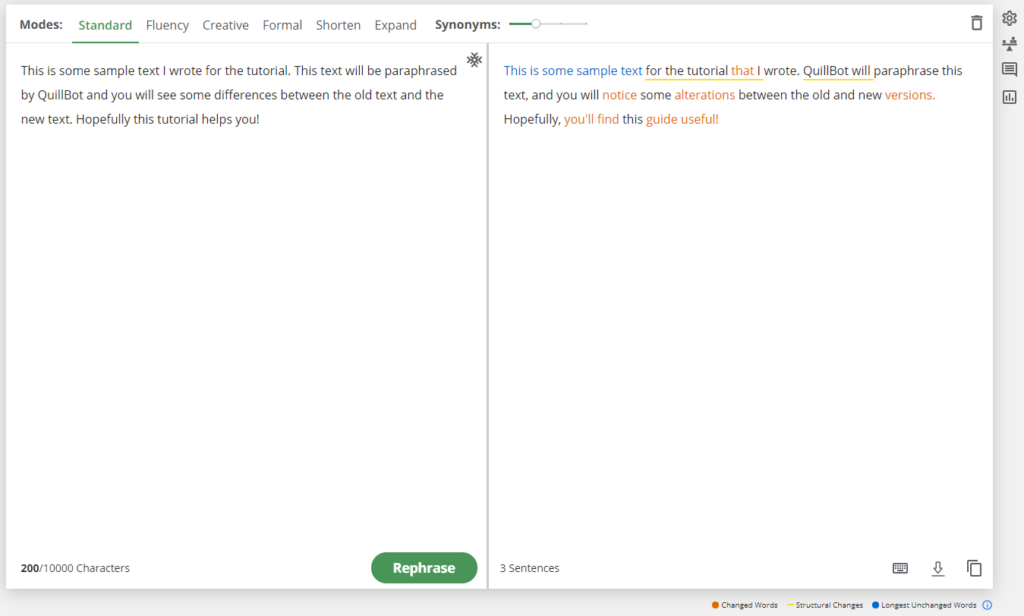Image resolution: width=1024 pixels, height=616 pixels.
Task: Click the freeze words snowflake icon
Action: pos(474,60)
